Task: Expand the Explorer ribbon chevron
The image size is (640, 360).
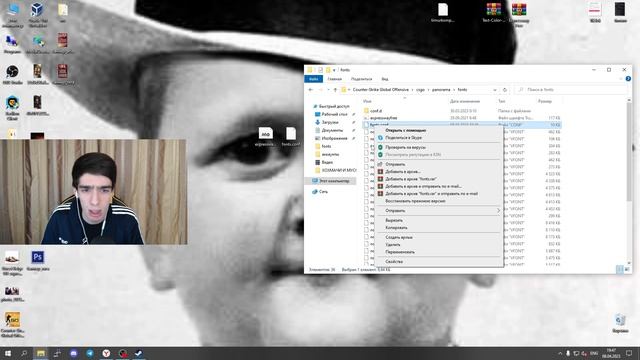Action: pyautogui.click(x=621, y=79)
